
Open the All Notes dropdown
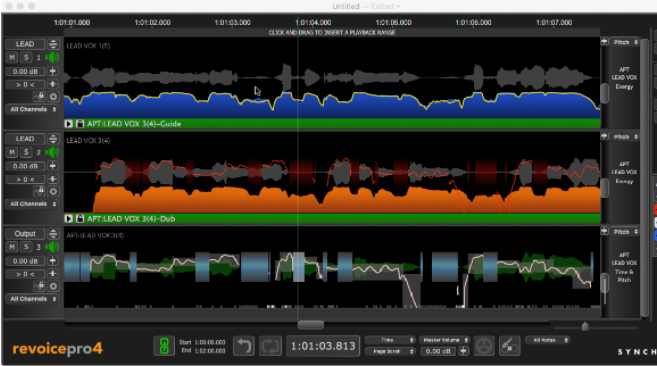547,340
